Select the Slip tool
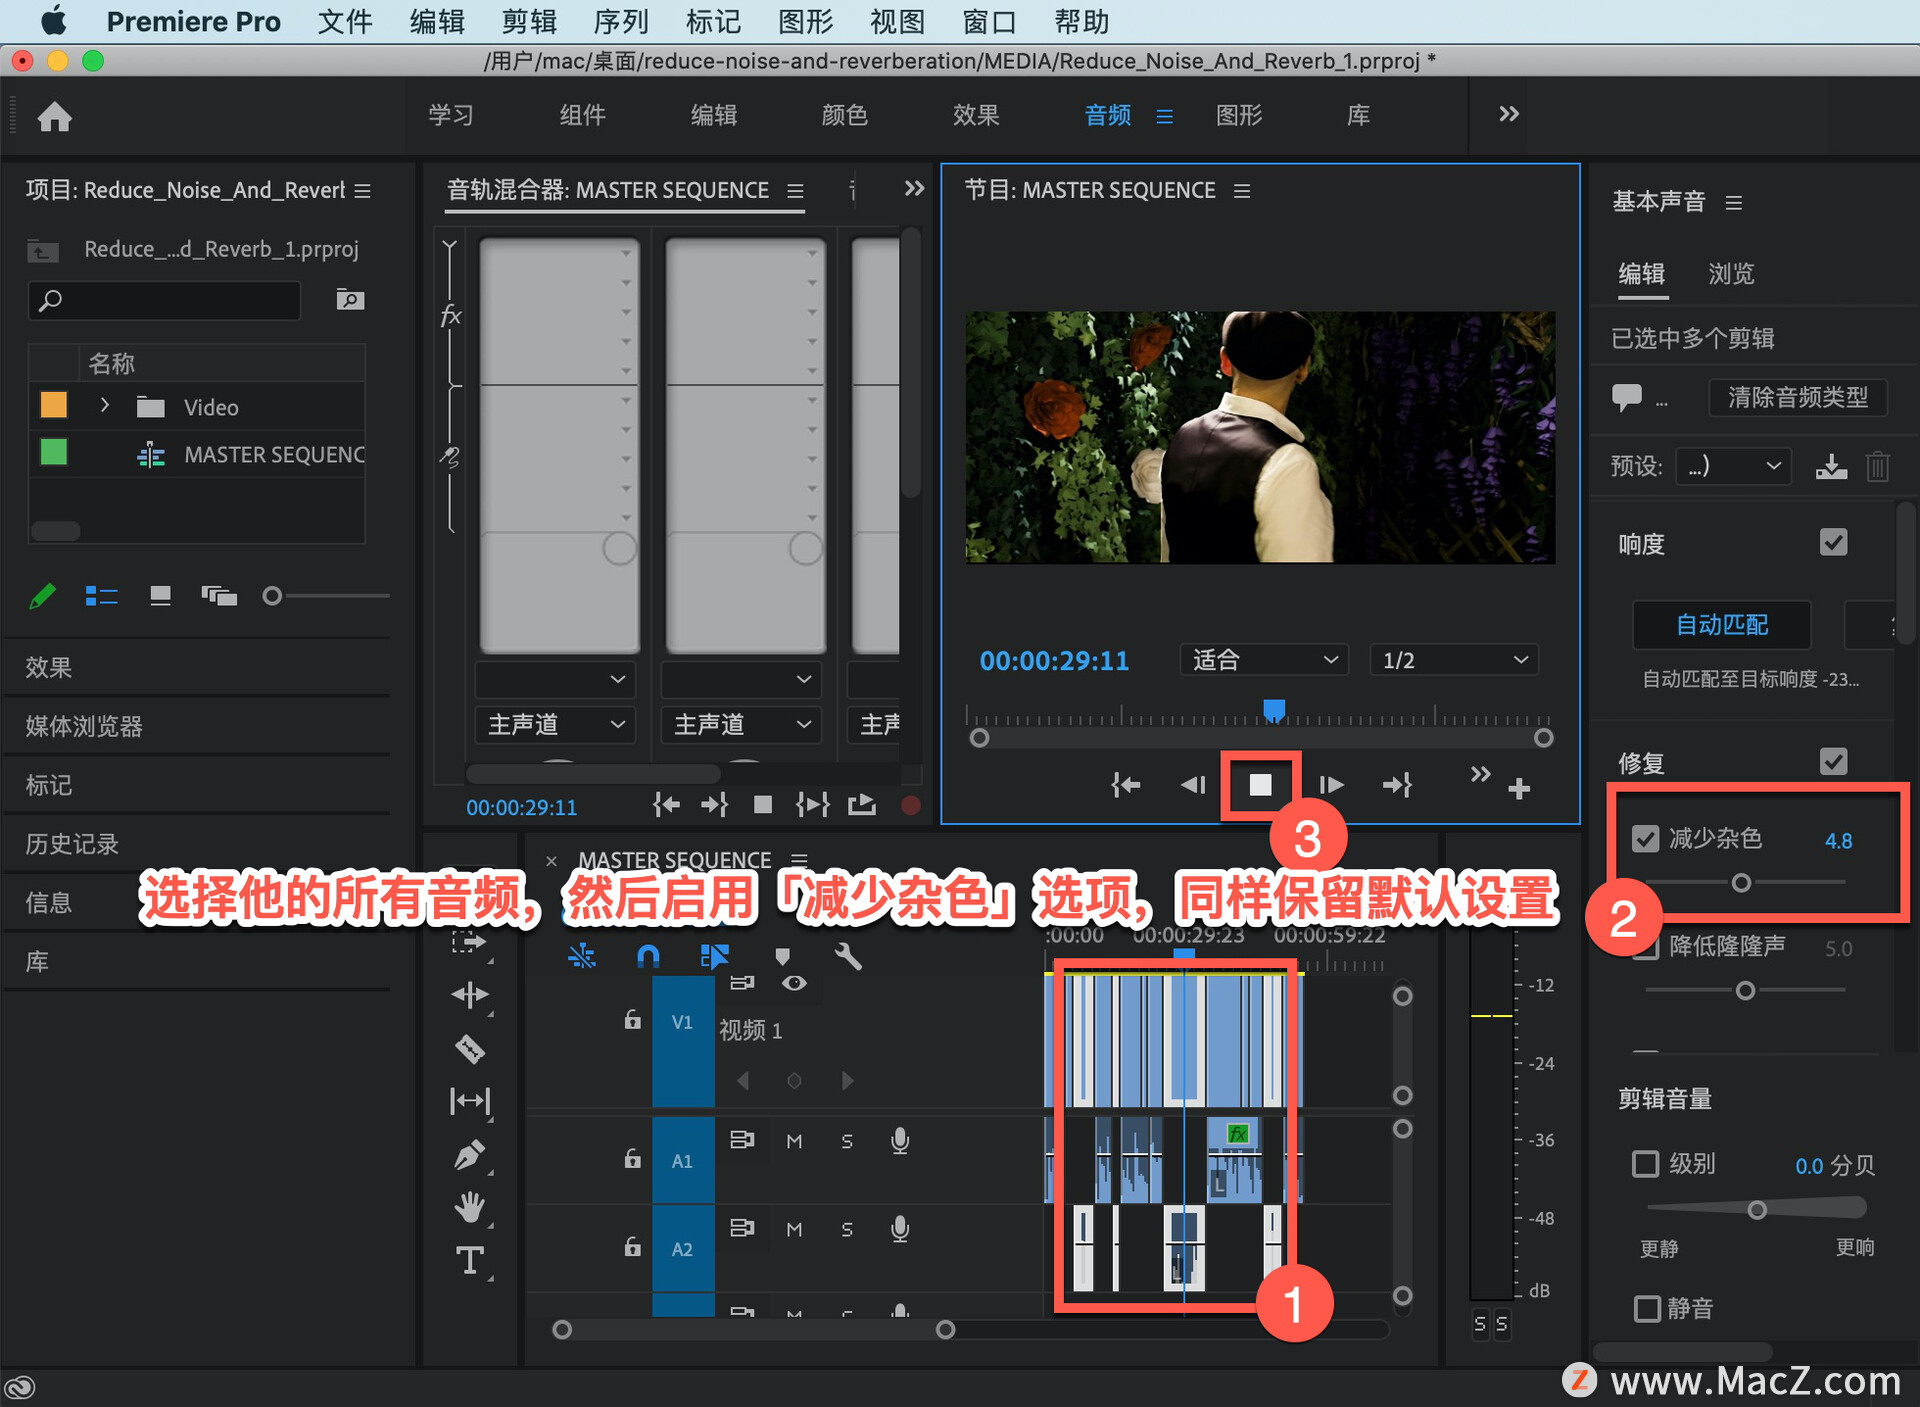1920x1407 pixels. click(470, 1101)
